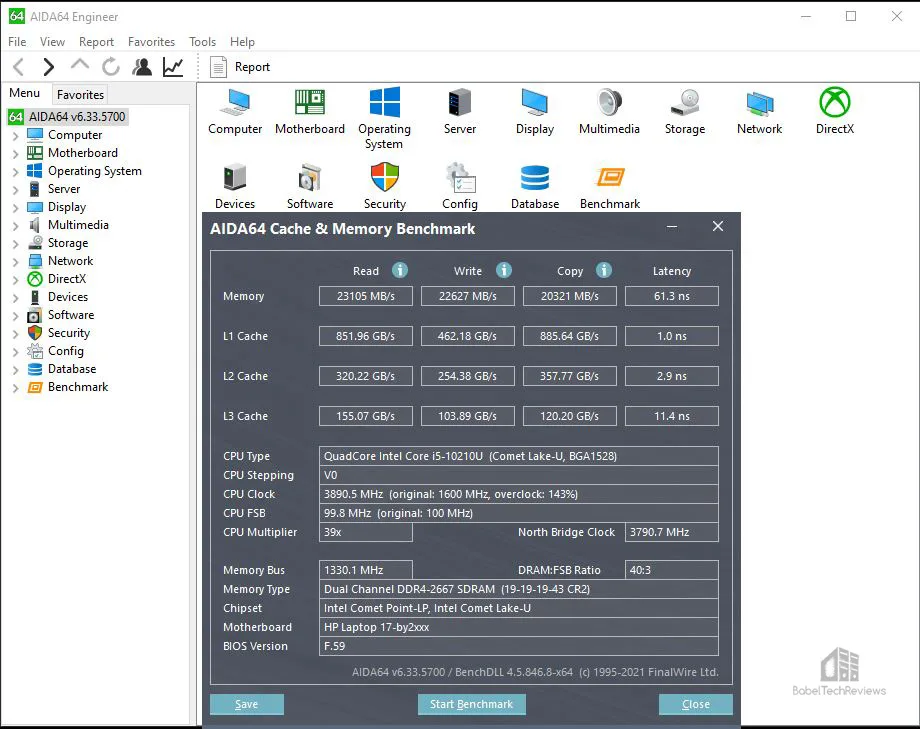Open the Config category icon in main pane
Image resolution: width=920 pixels, height=729 pixels.
(461, 177)
